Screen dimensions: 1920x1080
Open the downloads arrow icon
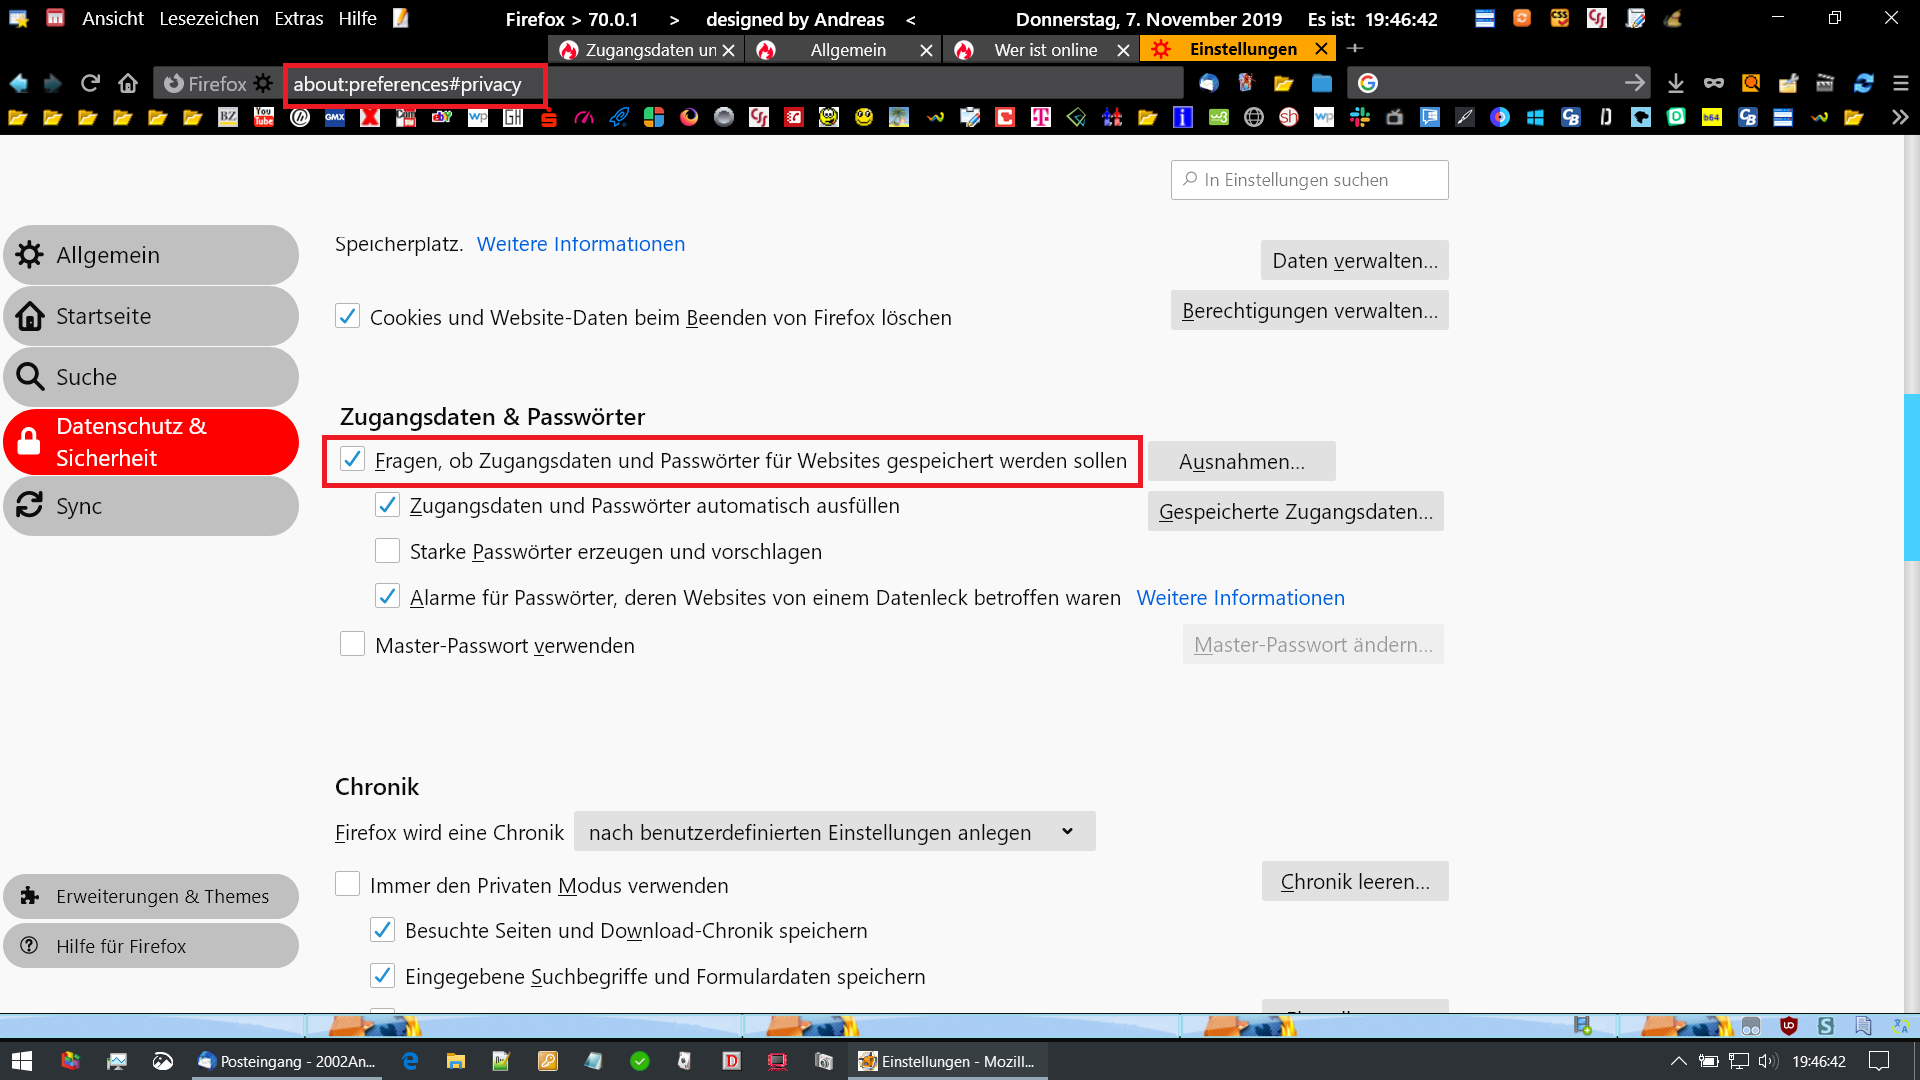pos(1676,83)
